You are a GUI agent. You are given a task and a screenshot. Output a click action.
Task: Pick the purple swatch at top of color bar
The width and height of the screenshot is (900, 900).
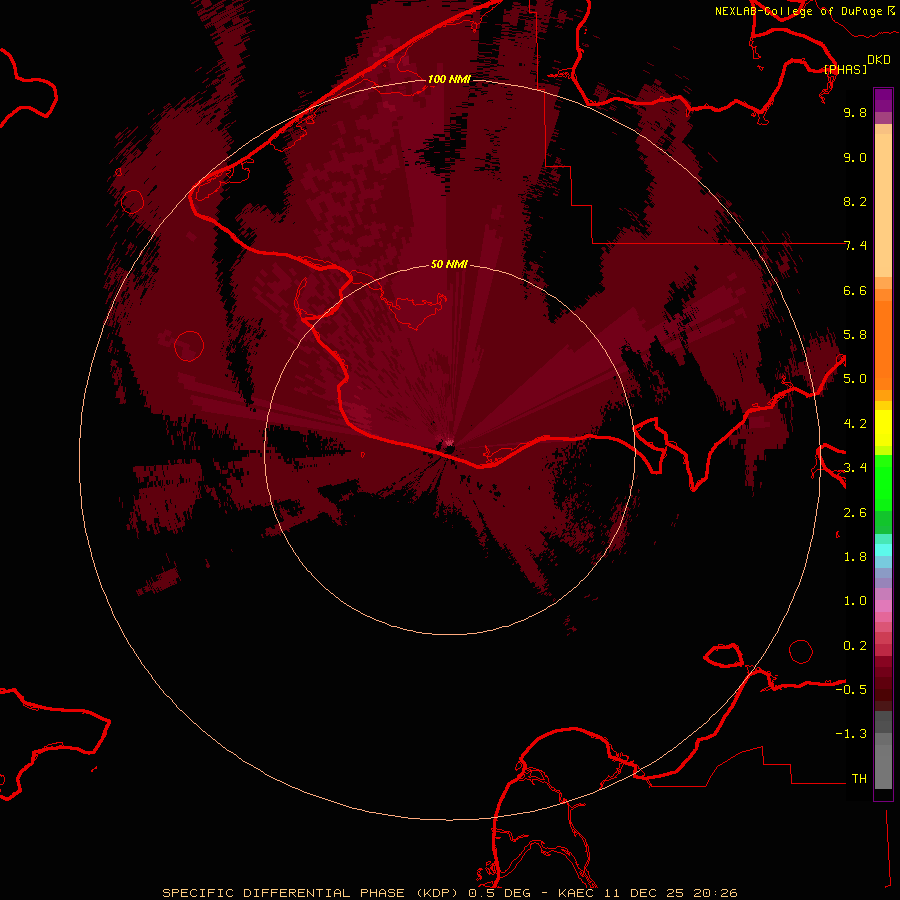point(883,100)
